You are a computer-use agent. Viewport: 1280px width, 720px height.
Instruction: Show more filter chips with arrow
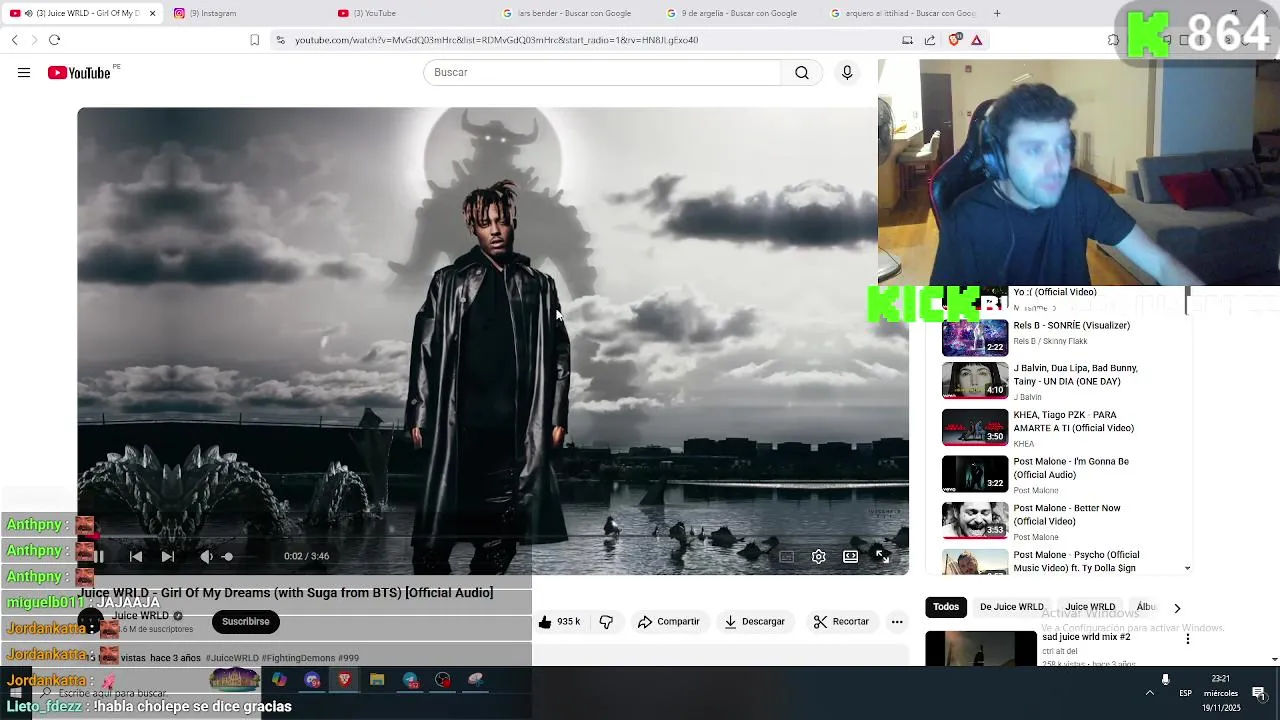pos(1177,608)
